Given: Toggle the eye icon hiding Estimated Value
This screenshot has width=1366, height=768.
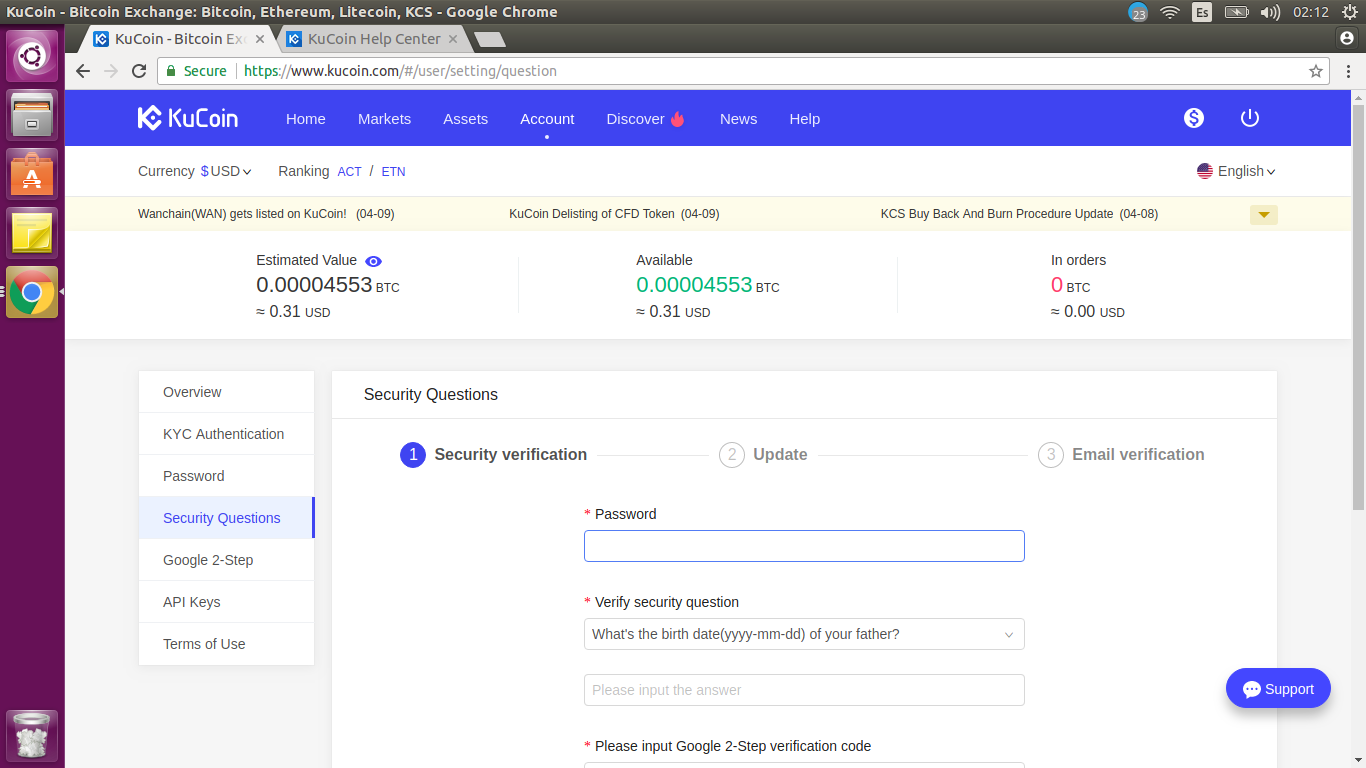Looking at the screenshot, I should 373,261.
